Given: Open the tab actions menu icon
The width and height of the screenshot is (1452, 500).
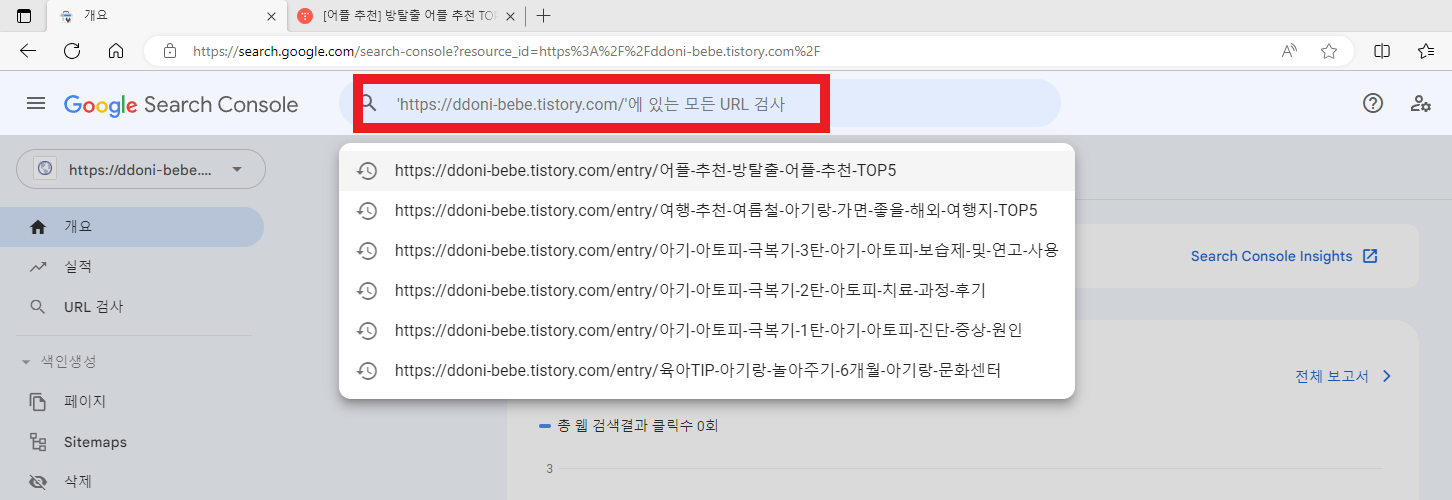Looking at the screenshot, I should point(25,16).
